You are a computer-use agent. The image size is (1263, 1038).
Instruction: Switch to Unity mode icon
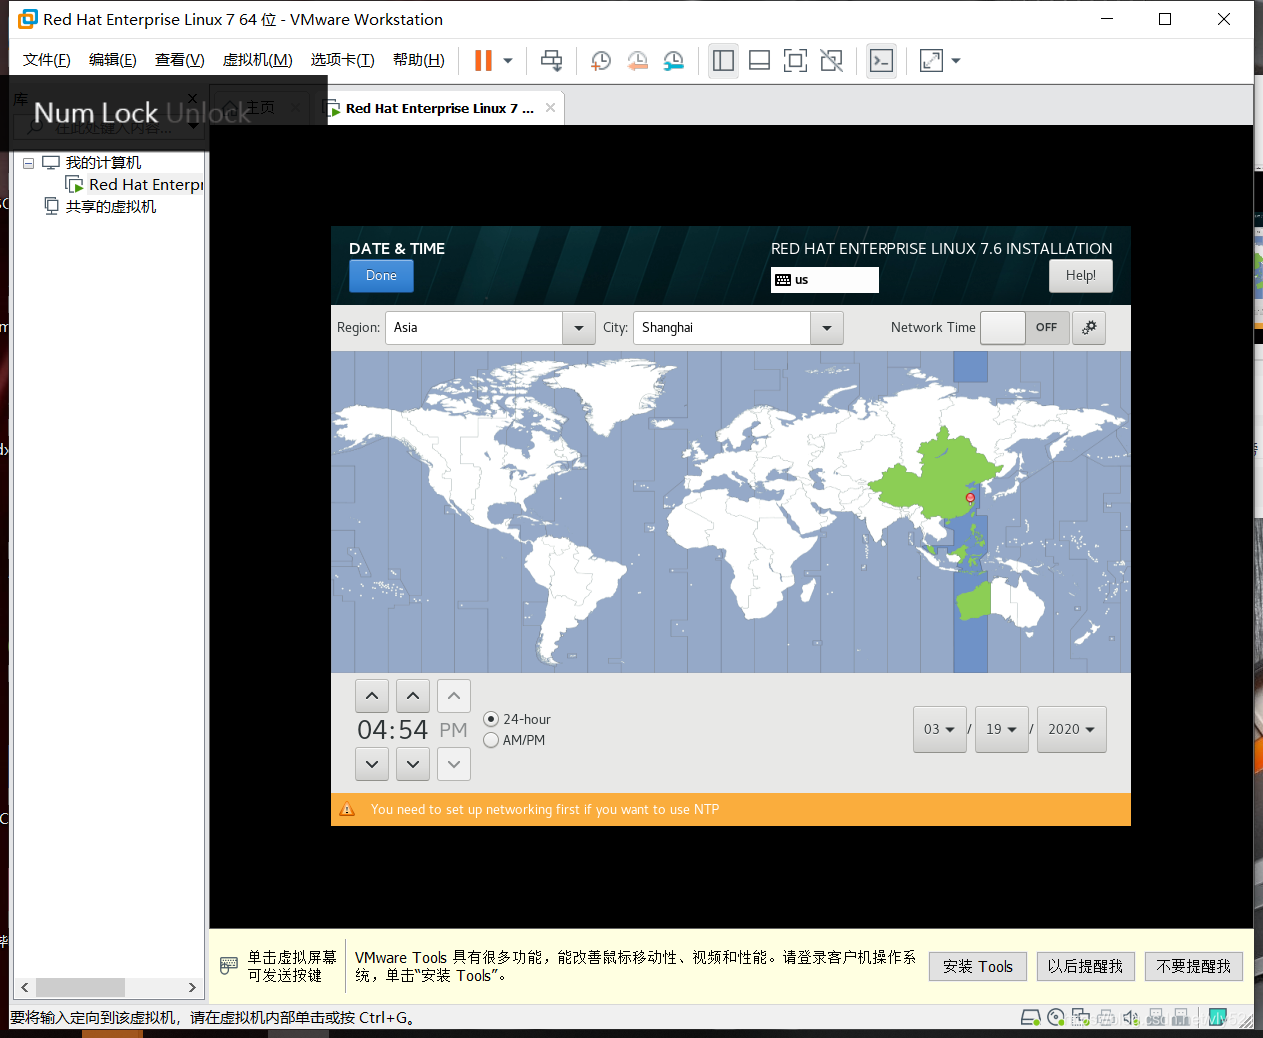pos(831,61)
